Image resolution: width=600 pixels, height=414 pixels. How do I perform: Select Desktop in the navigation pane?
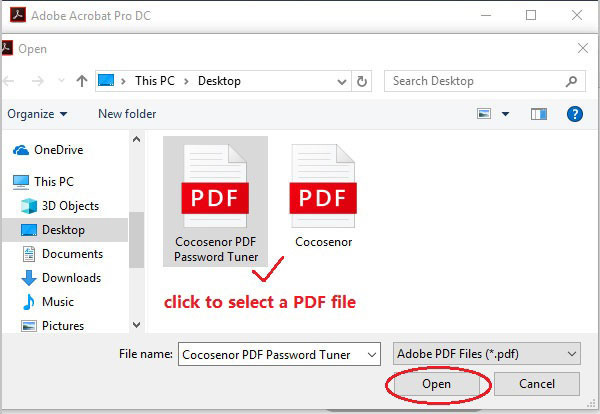(65, 230)
